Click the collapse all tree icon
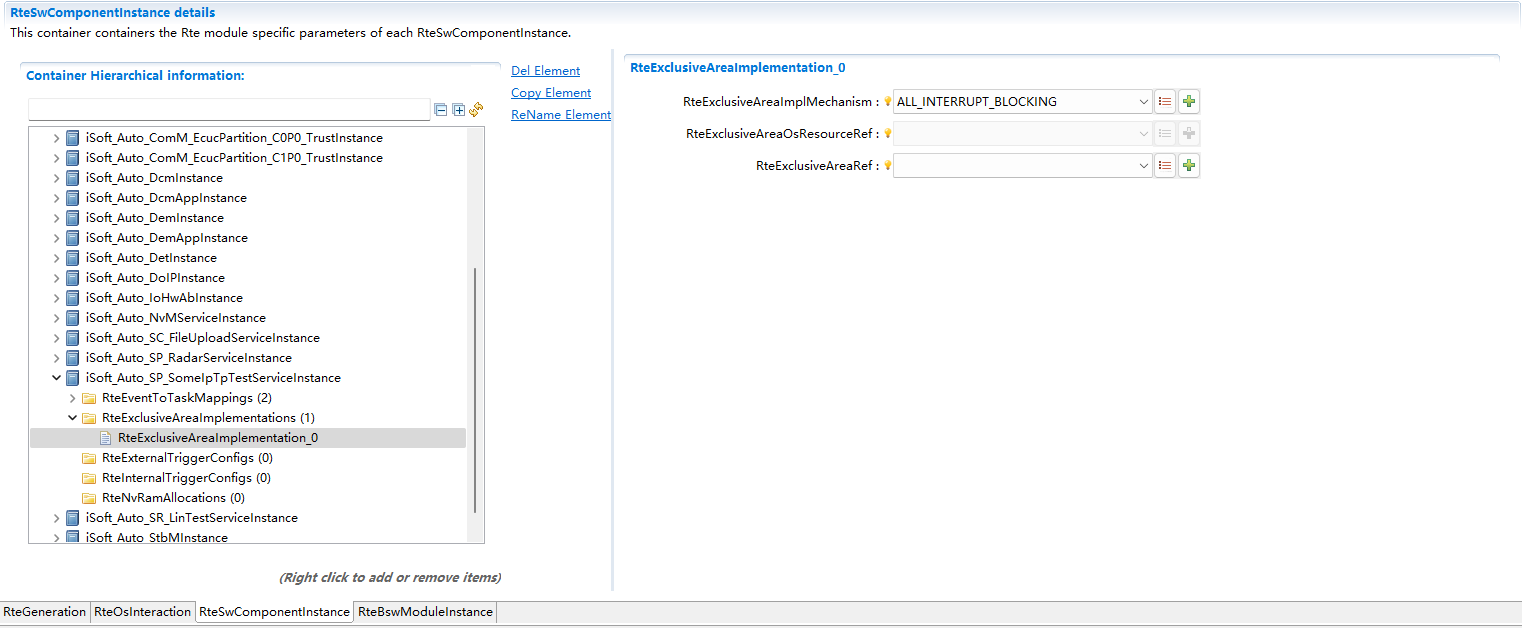 coord(441,110)
